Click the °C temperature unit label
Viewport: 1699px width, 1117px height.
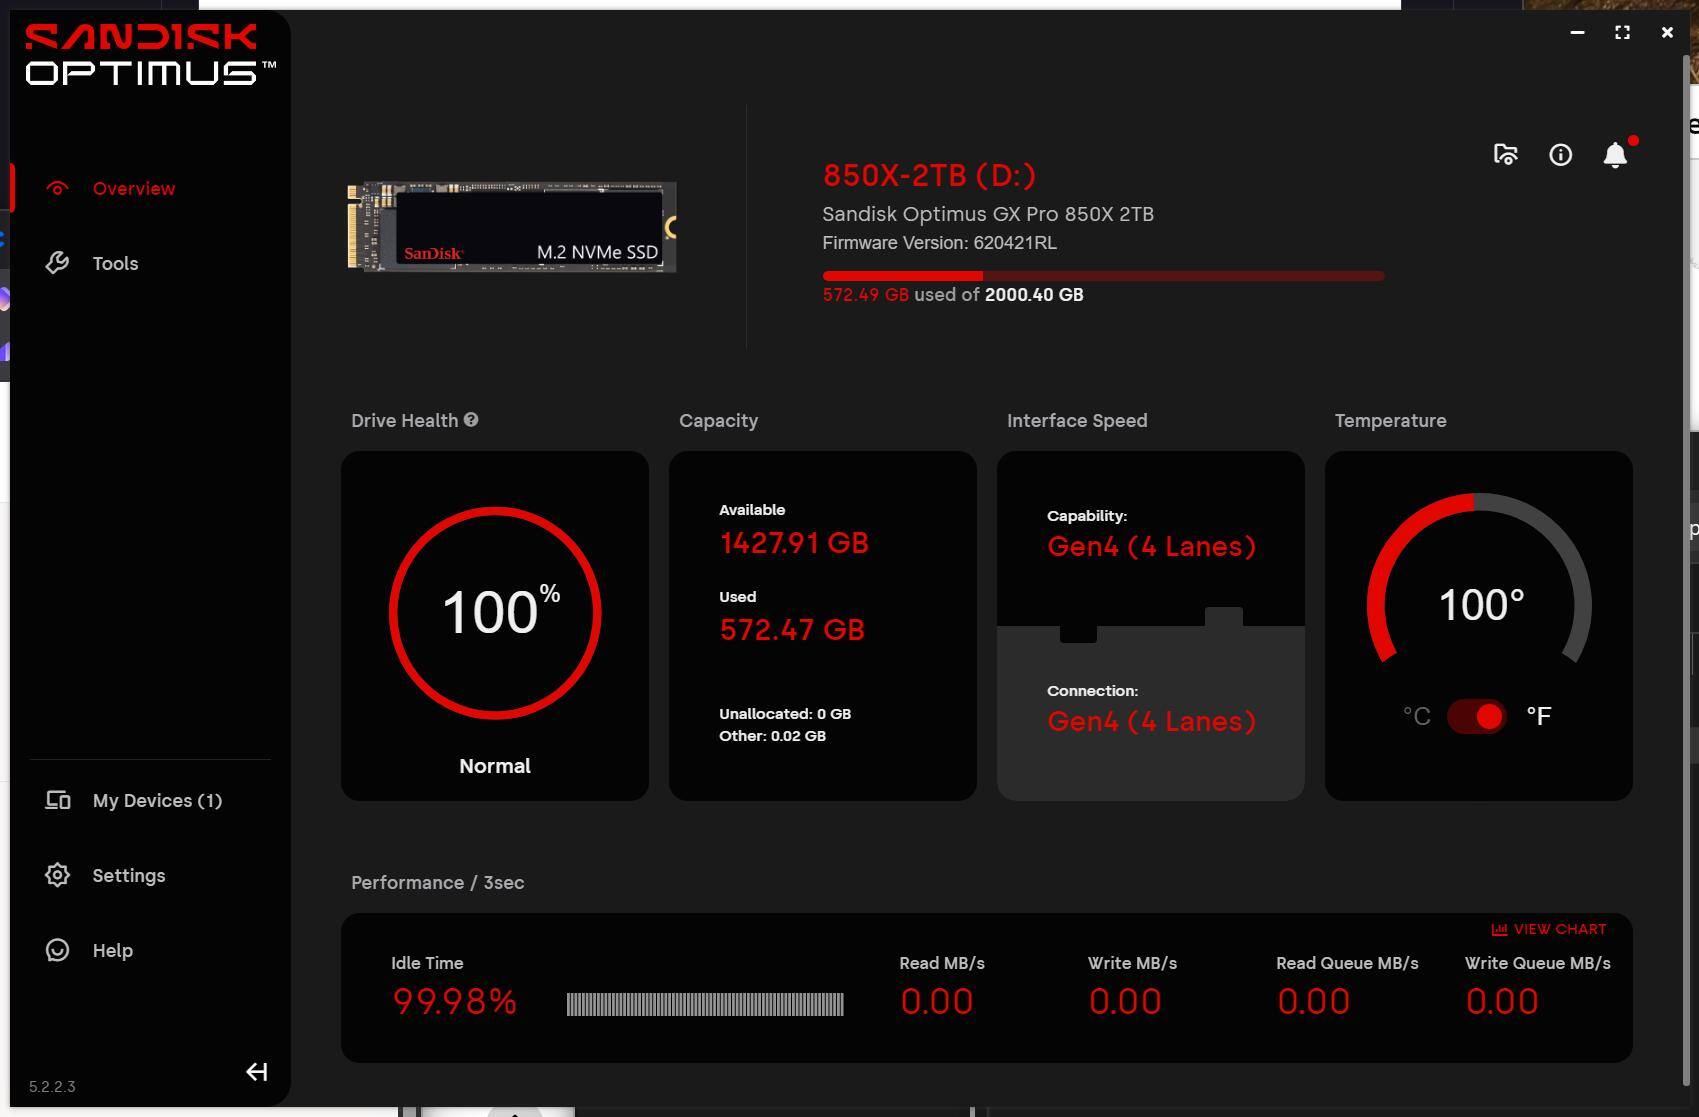coord(1416,716)
